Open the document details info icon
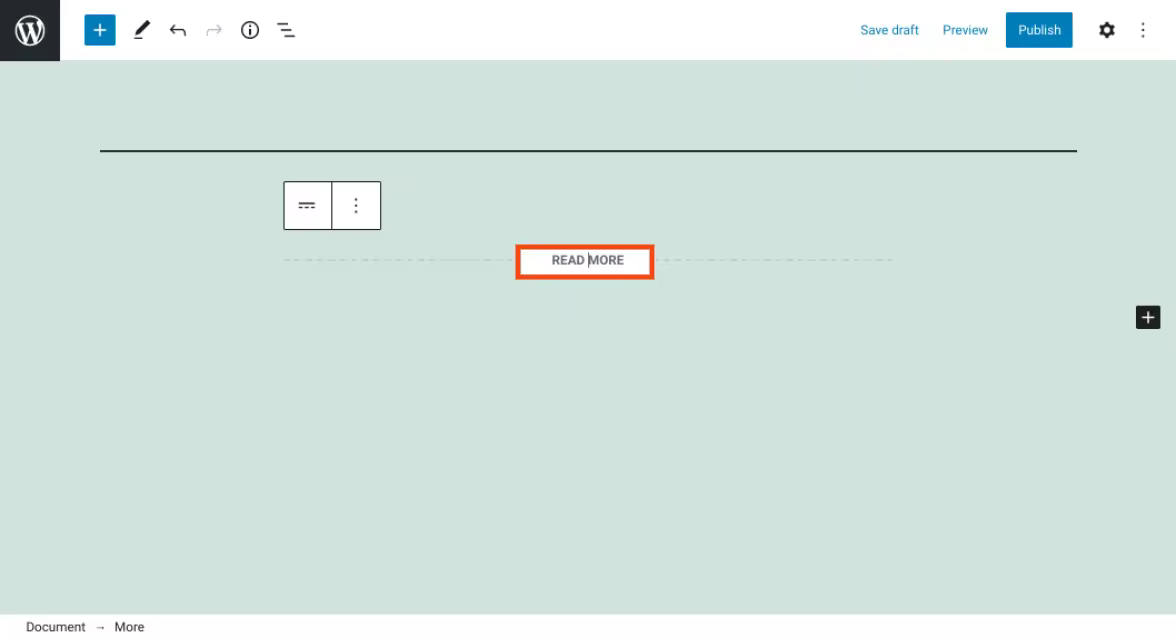The height and width of the screenshot is (638, 1176). point(250,30)
